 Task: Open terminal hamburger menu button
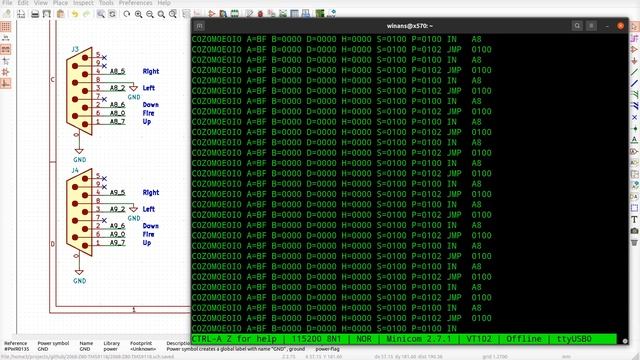pos(591,26)
